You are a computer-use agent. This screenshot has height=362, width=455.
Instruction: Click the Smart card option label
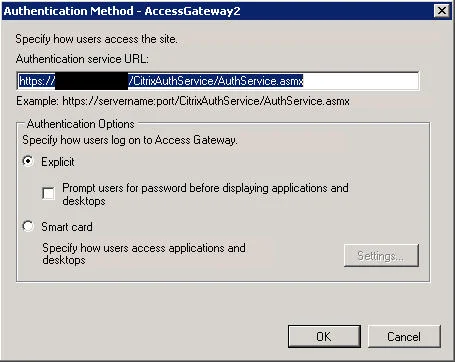tap(67, 227)
